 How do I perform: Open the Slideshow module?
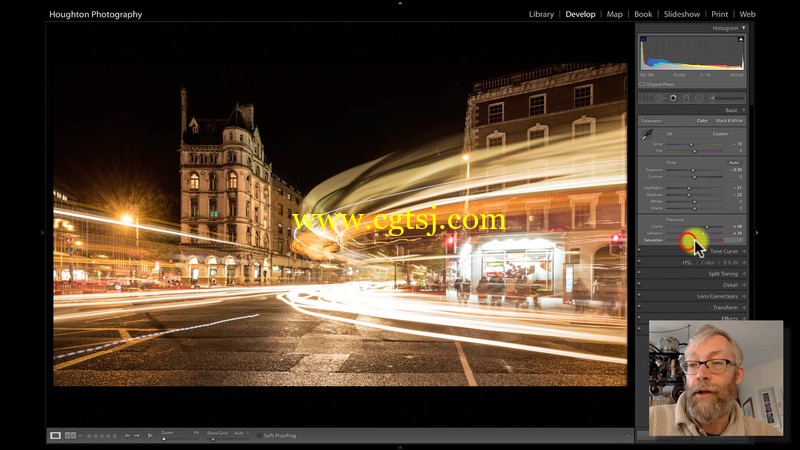tap(682, 14)
